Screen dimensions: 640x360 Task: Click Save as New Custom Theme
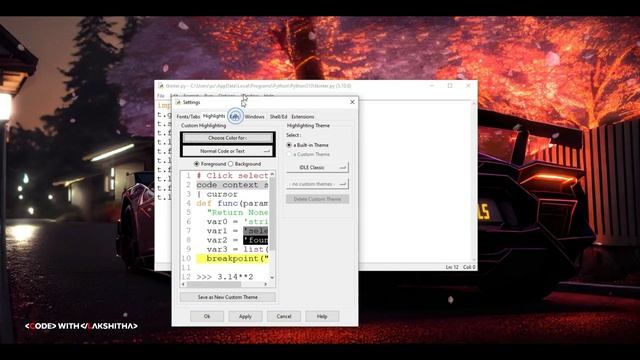coord(227,297)
